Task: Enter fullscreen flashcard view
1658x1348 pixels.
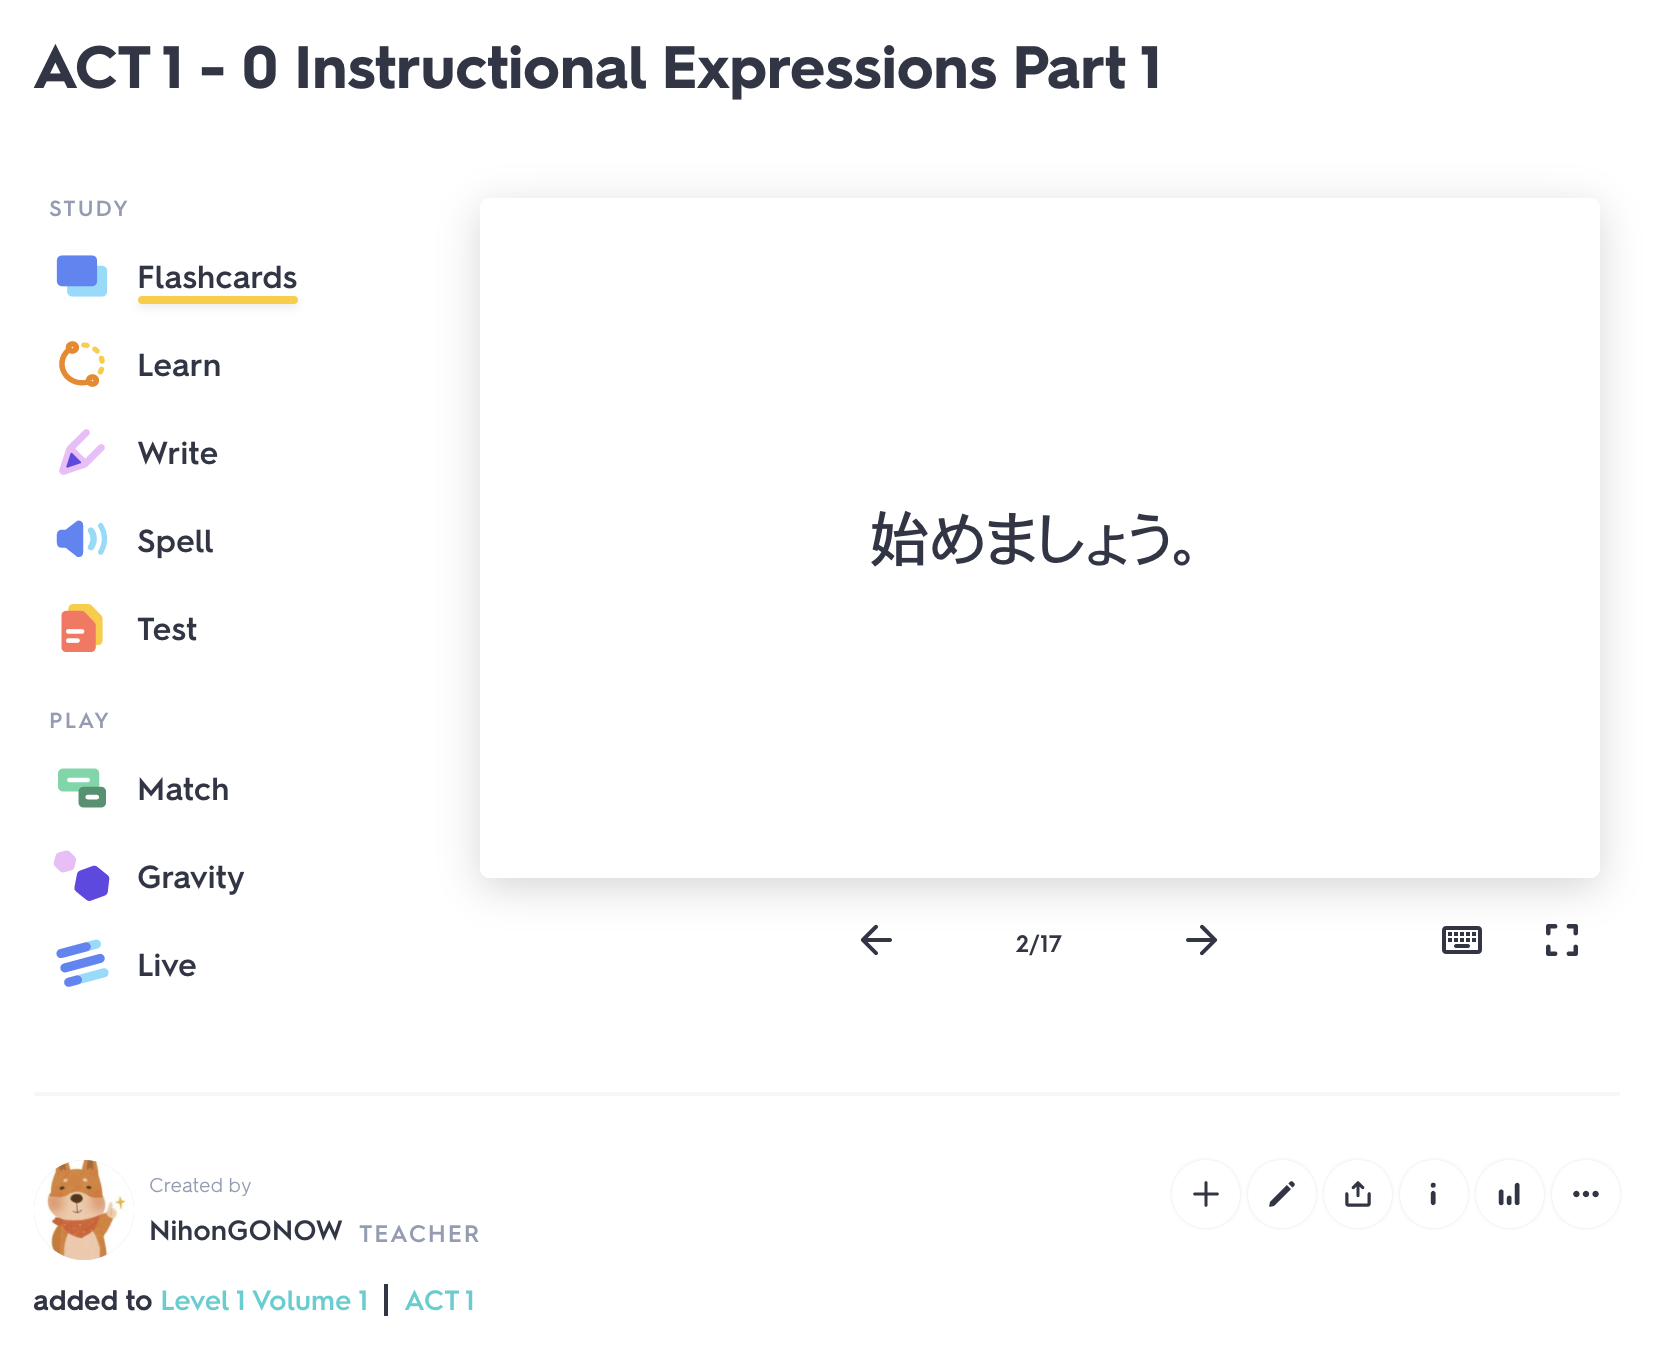Action: pyautogui.click(x=1561, y=940)
